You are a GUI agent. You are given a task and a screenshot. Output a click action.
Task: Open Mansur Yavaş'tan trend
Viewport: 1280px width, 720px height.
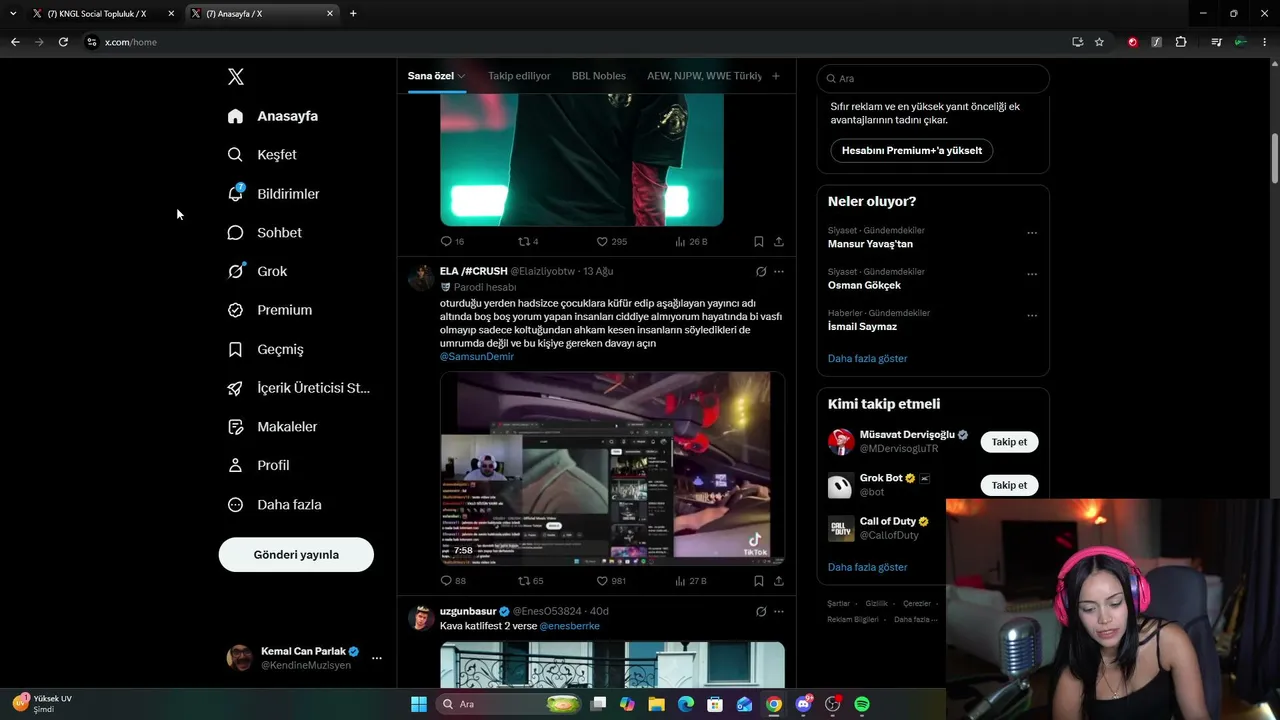point(870,244)
